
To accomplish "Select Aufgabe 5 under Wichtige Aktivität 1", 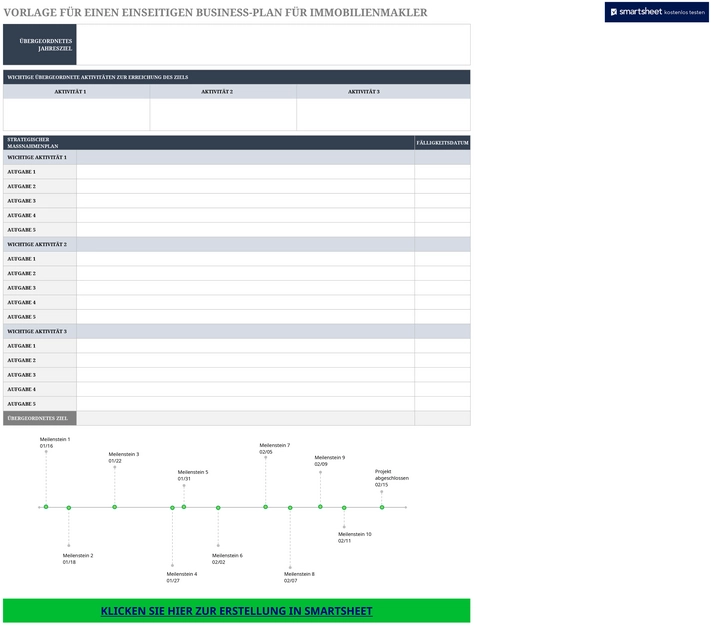I will [x=40, y=230].
